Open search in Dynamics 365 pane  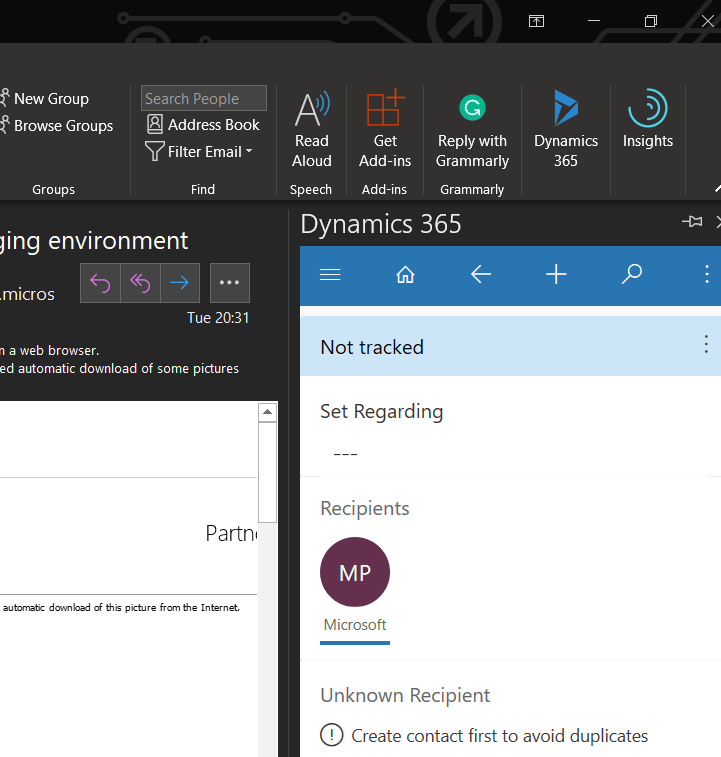pyautogui.click(x=631, y=275)
